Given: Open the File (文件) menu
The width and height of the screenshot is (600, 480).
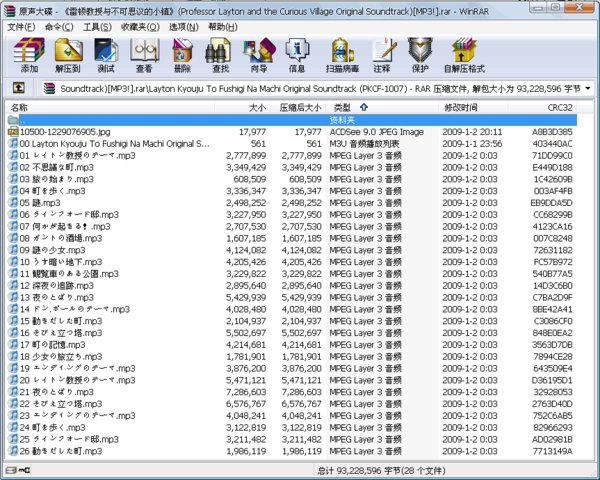Looking at the screenshot, I should [21, 27].
